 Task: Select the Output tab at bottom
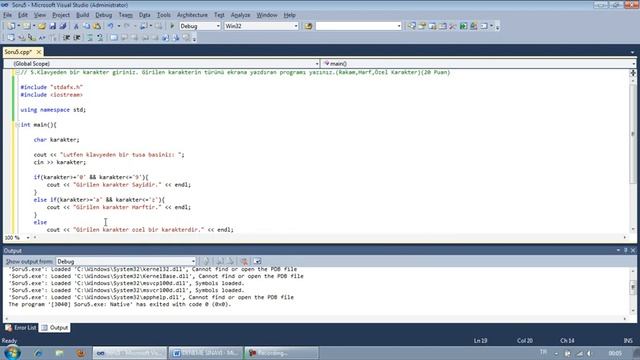point(55,328)
